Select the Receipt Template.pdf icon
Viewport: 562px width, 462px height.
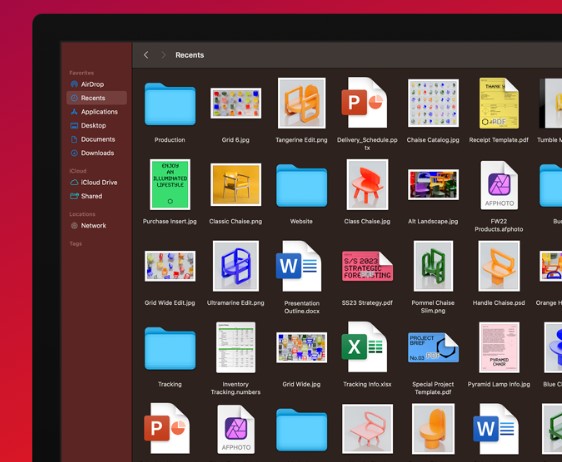tap(499, 103)
